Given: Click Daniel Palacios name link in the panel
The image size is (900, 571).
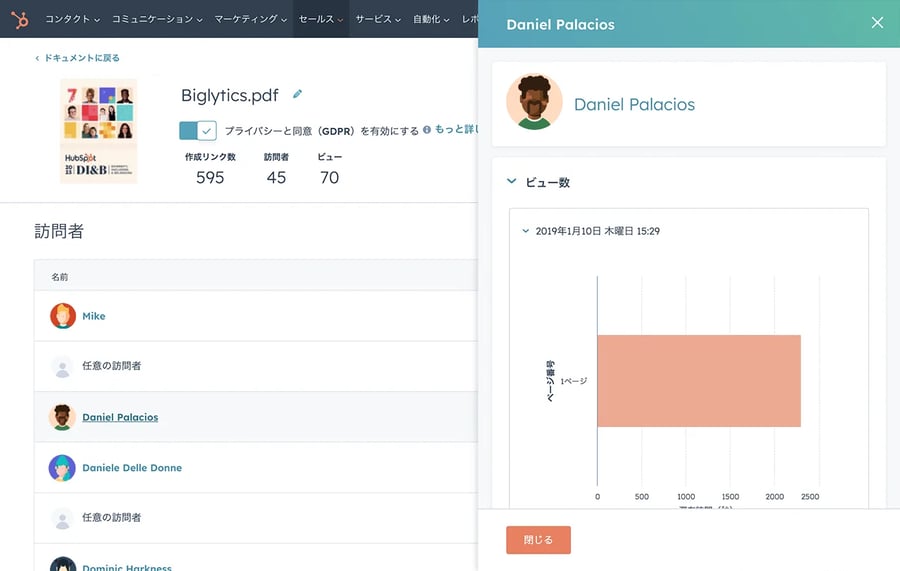Looking at the screenshot, I should point(634,104).
